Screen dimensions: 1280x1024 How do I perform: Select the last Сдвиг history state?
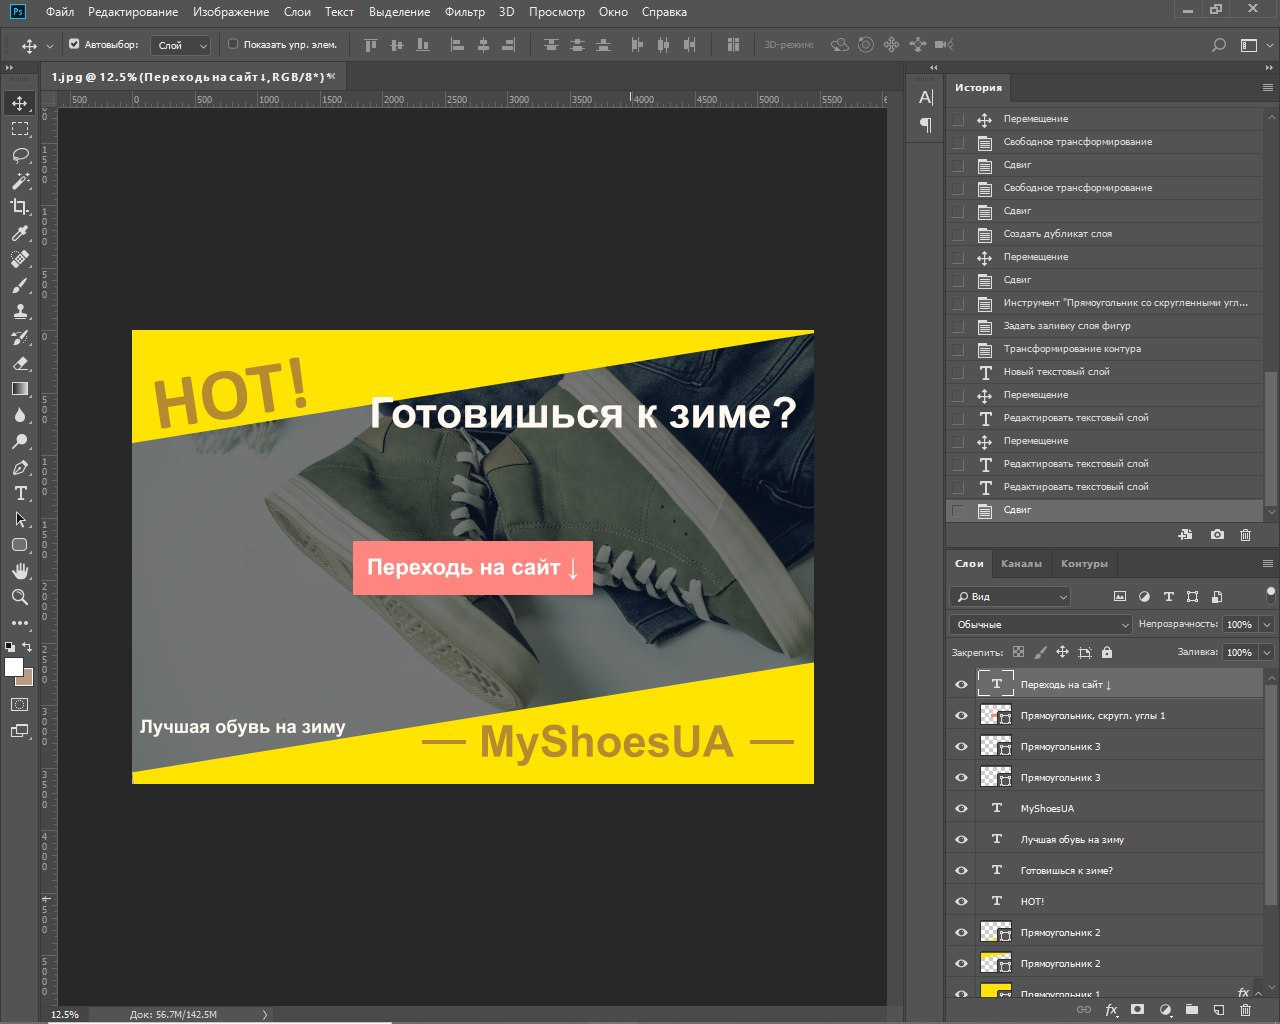click(1105, 510)
